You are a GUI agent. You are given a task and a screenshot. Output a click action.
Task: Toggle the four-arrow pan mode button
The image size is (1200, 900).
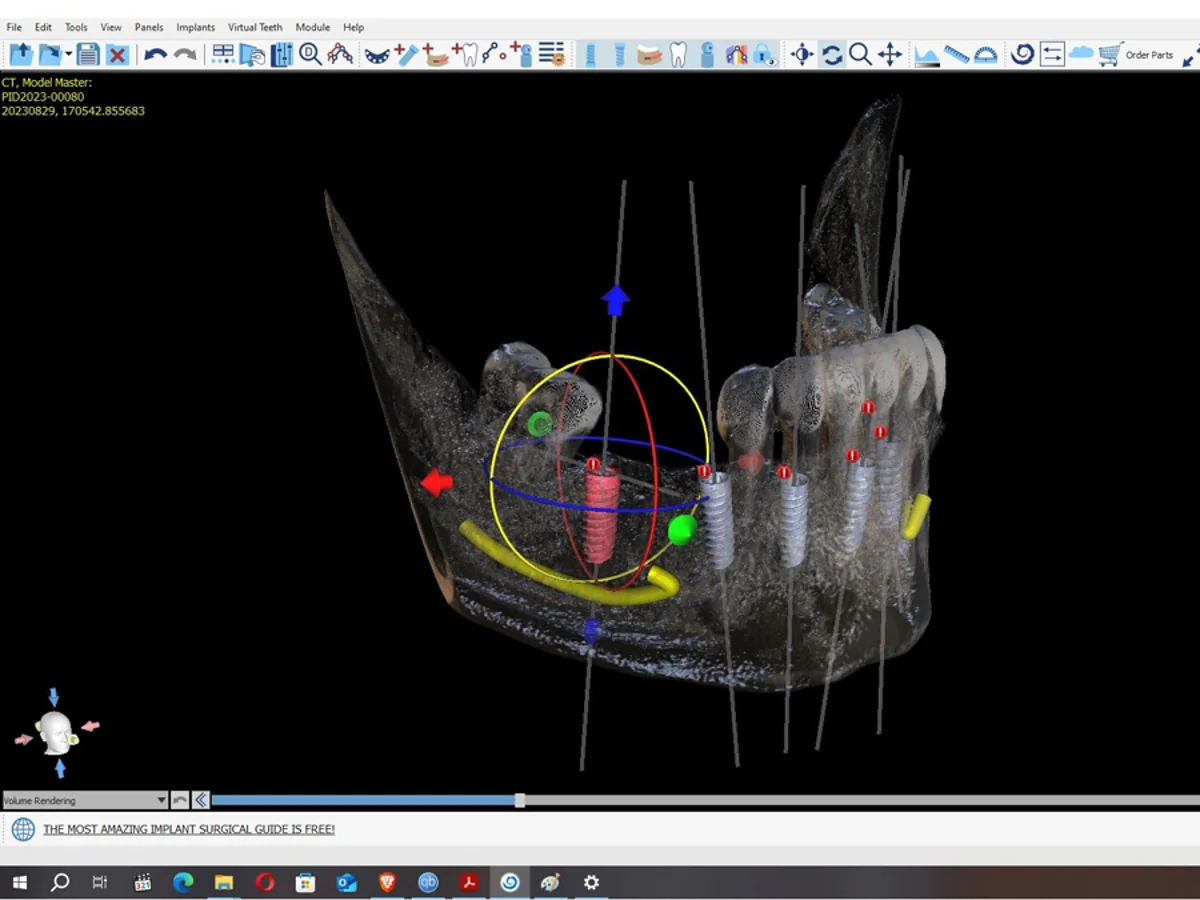(889, 54)
